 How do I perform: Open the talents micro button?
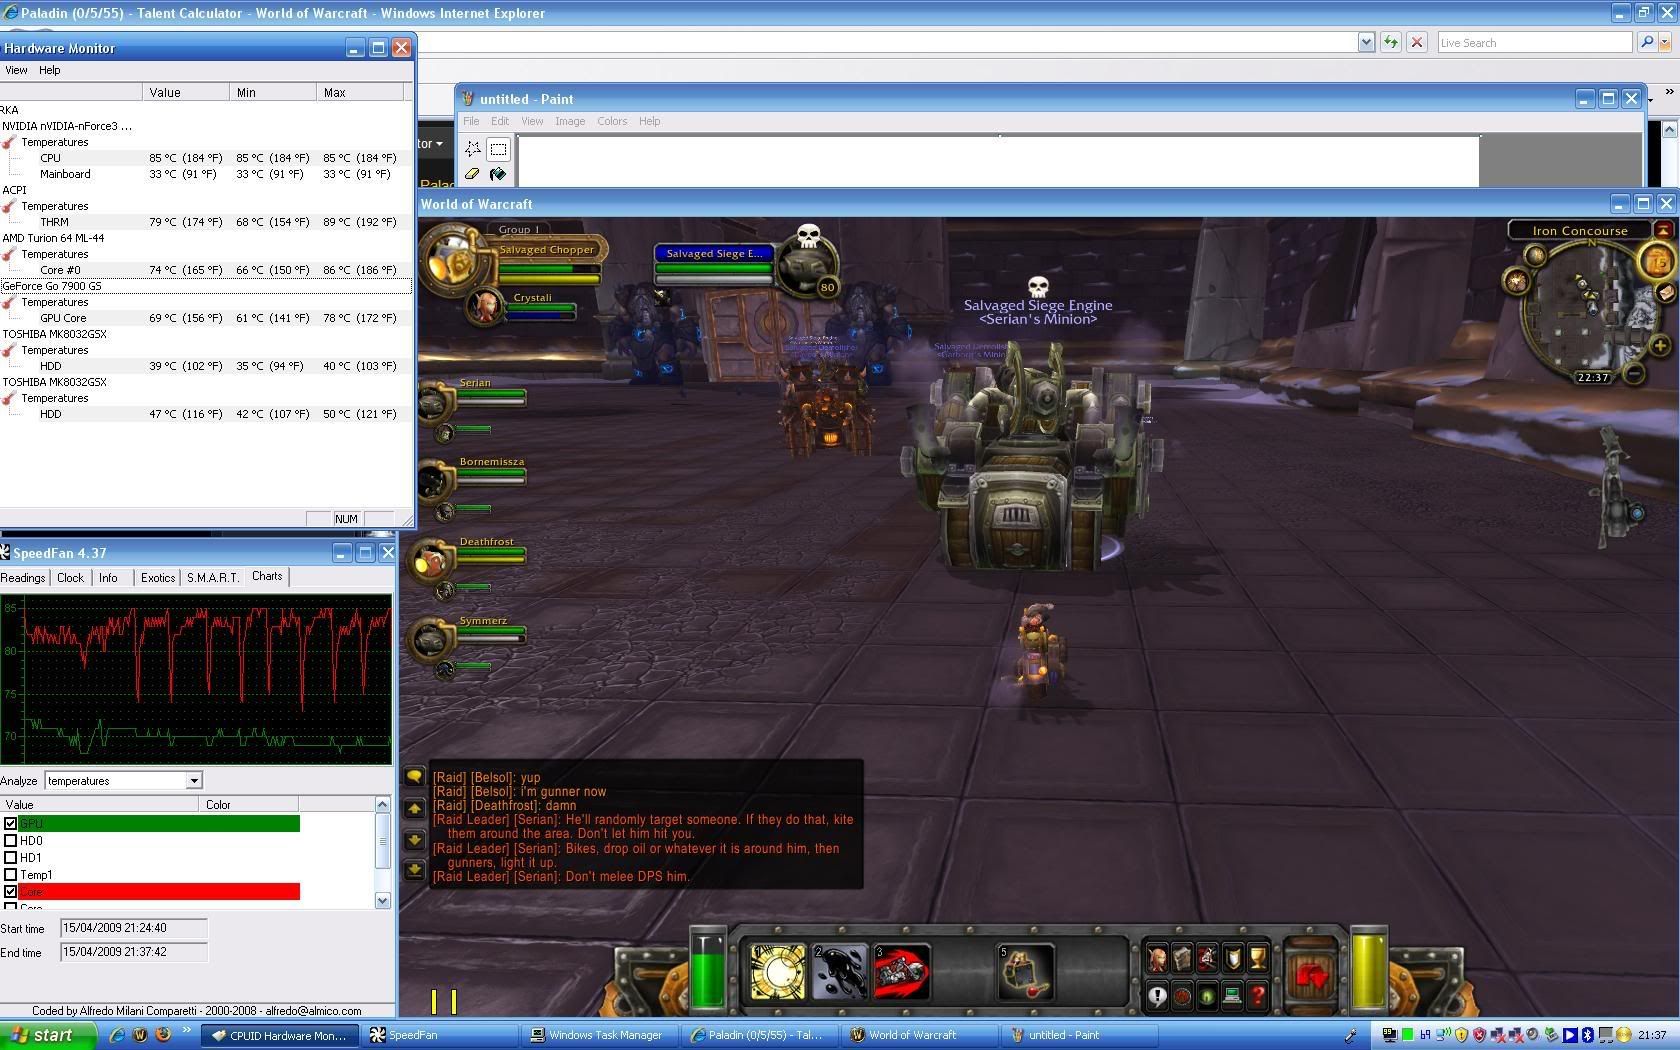(1207, 958)
